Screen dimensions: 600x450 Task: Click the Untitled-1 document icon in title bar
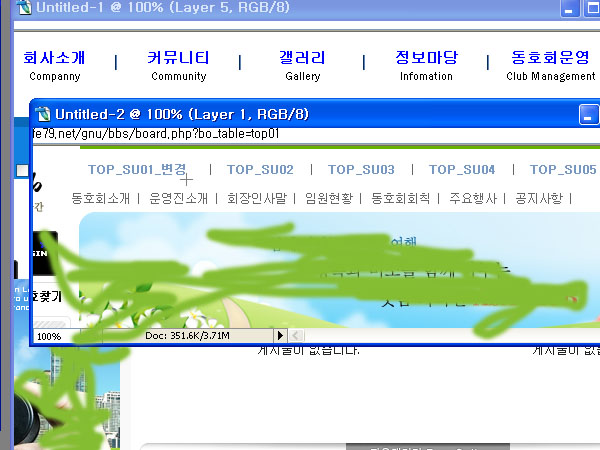23,8
